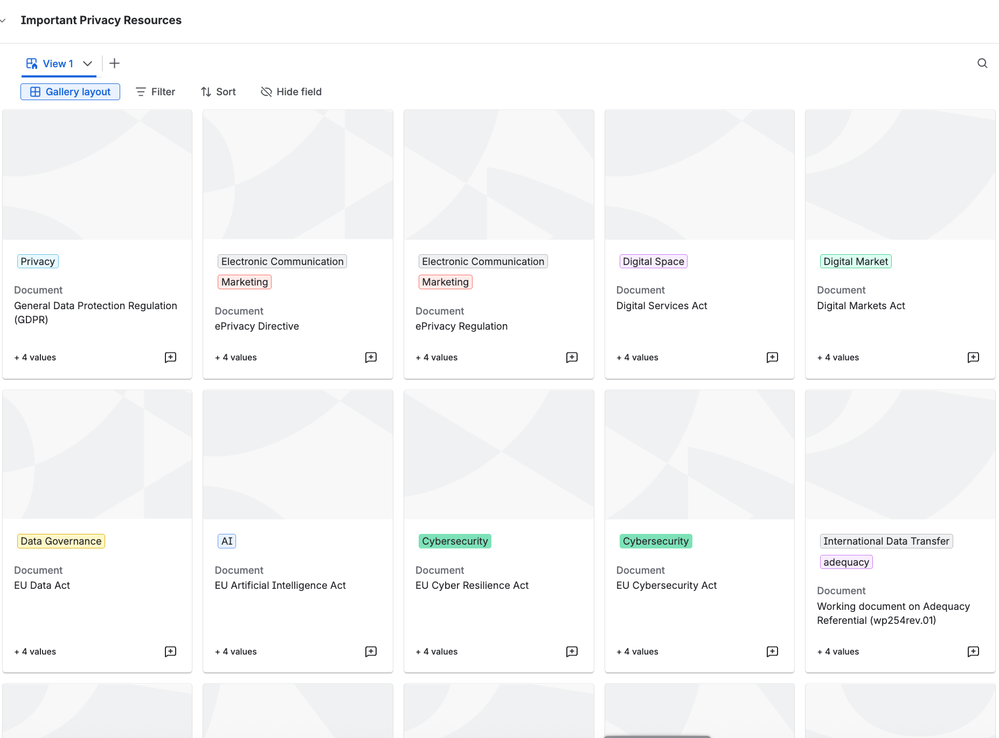This screenshot has height=738, width=999.
Task: Open the search icon in view bar
Action: click(982, 63)
